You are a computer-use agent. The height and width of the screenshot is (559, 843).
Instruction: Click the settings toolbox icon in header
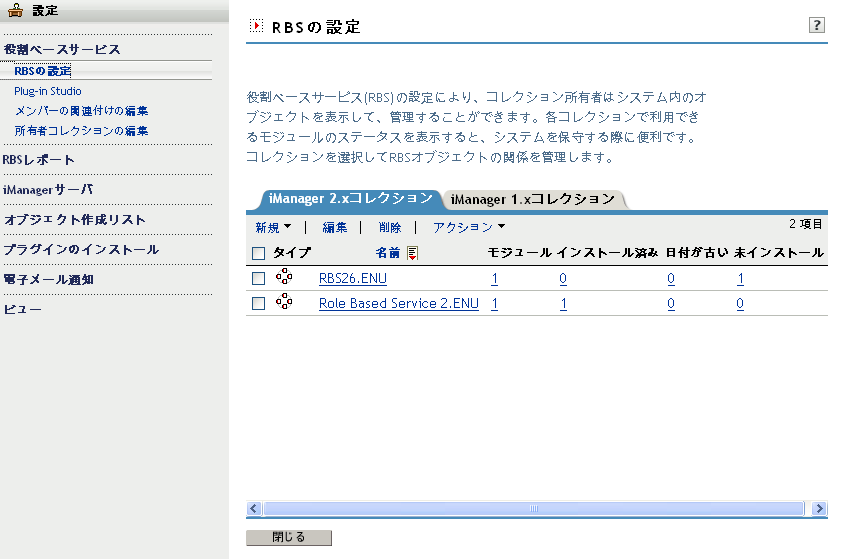coord(16,10)
